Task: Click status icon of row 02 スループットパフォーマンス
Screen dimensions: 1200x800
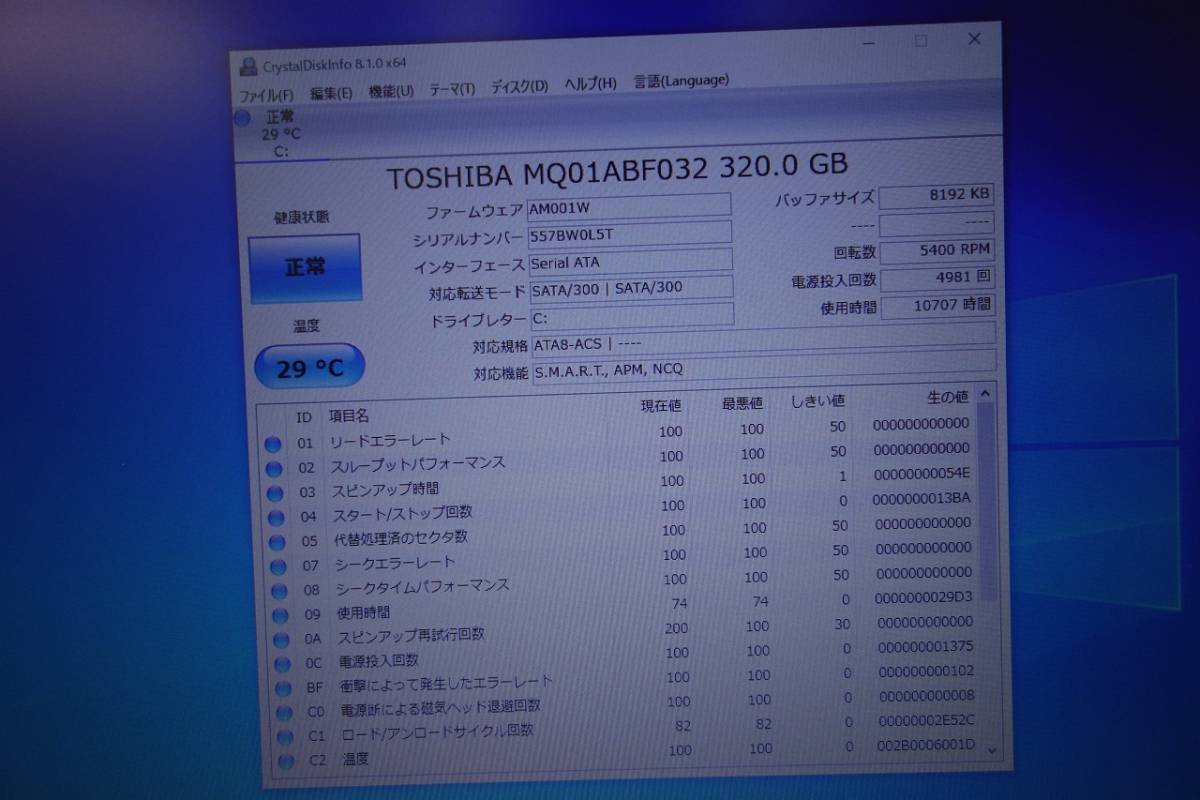Action: click(274, 468)
